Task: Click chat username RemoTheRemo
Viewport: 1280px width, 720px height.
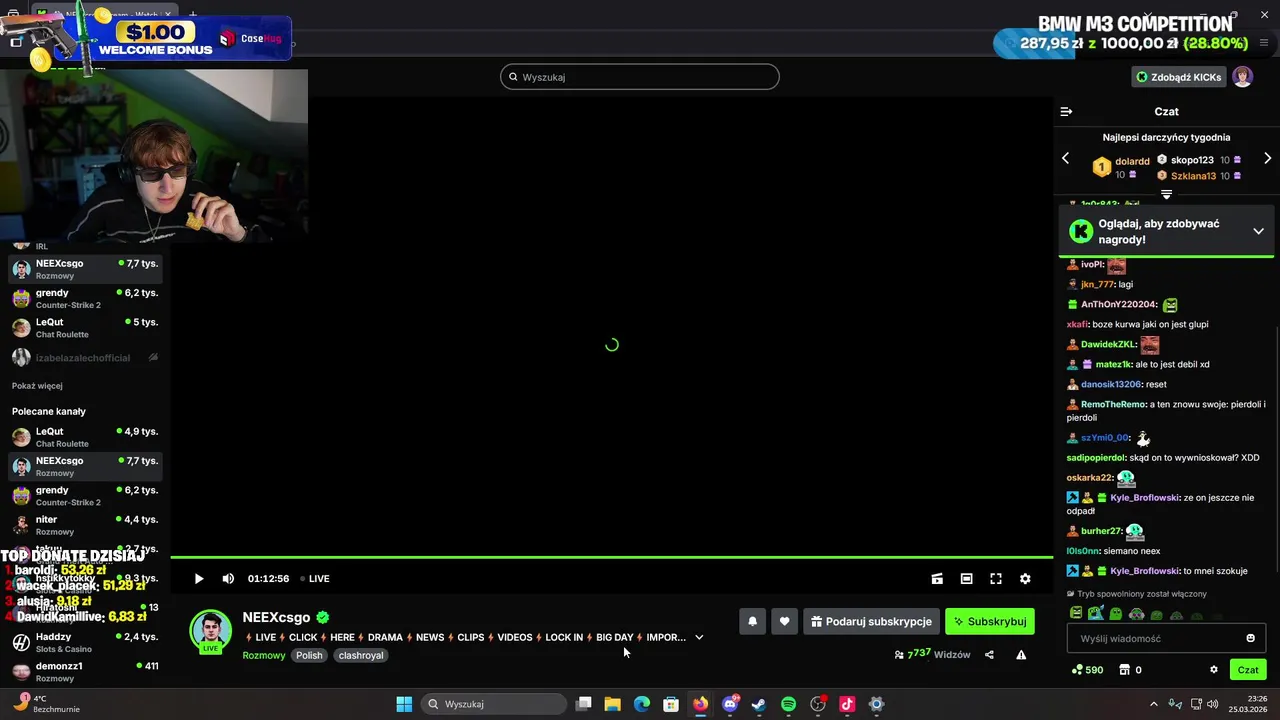Action: click(1113, 404)
